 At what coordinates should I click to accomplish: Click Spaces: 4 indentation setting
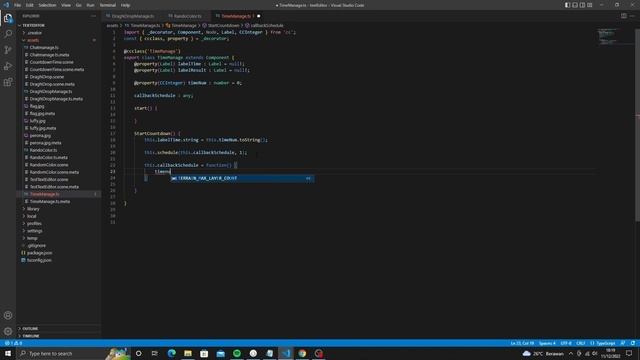tap(547, 343)
